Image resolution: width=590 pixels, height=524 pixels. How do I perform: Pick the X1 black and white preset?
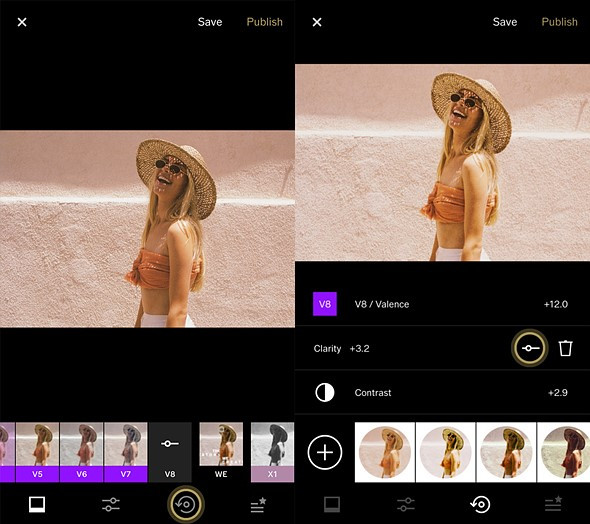[x=272, y=452]
